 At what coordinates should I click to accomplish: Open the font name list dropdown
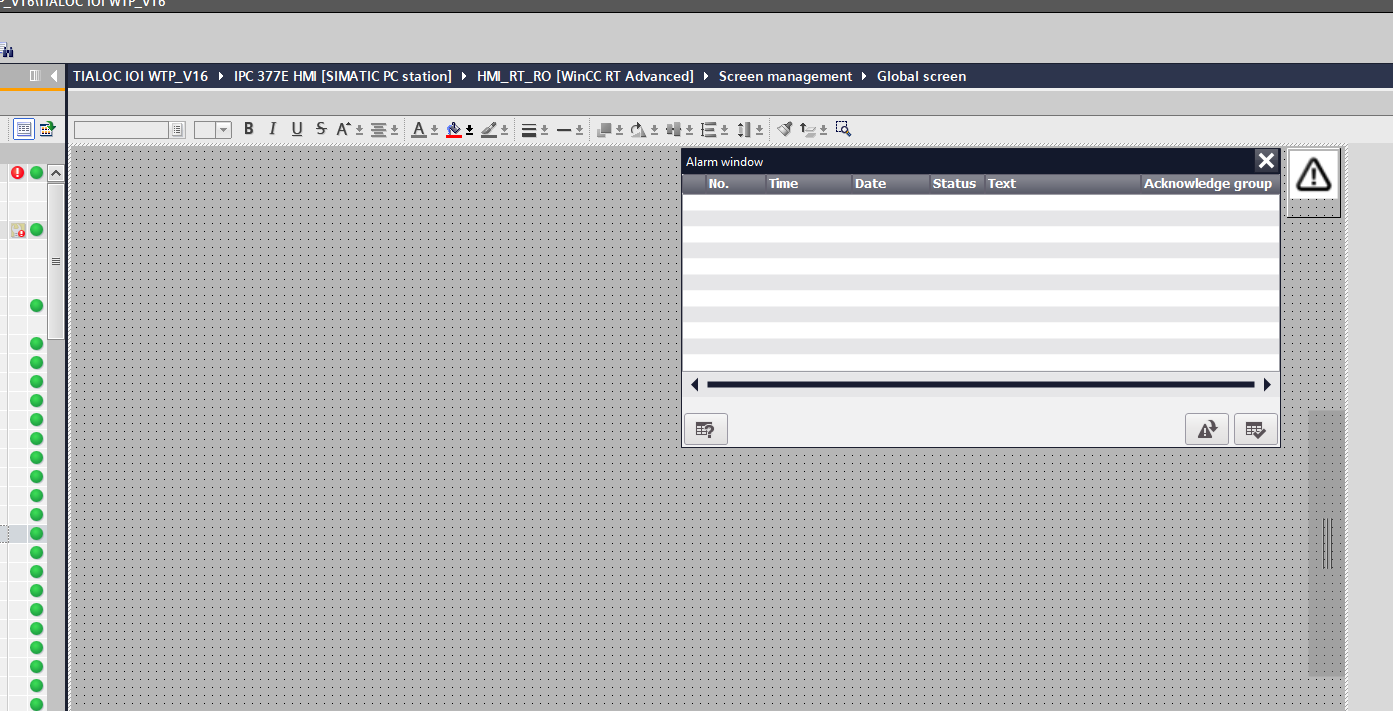coord(177,130)
